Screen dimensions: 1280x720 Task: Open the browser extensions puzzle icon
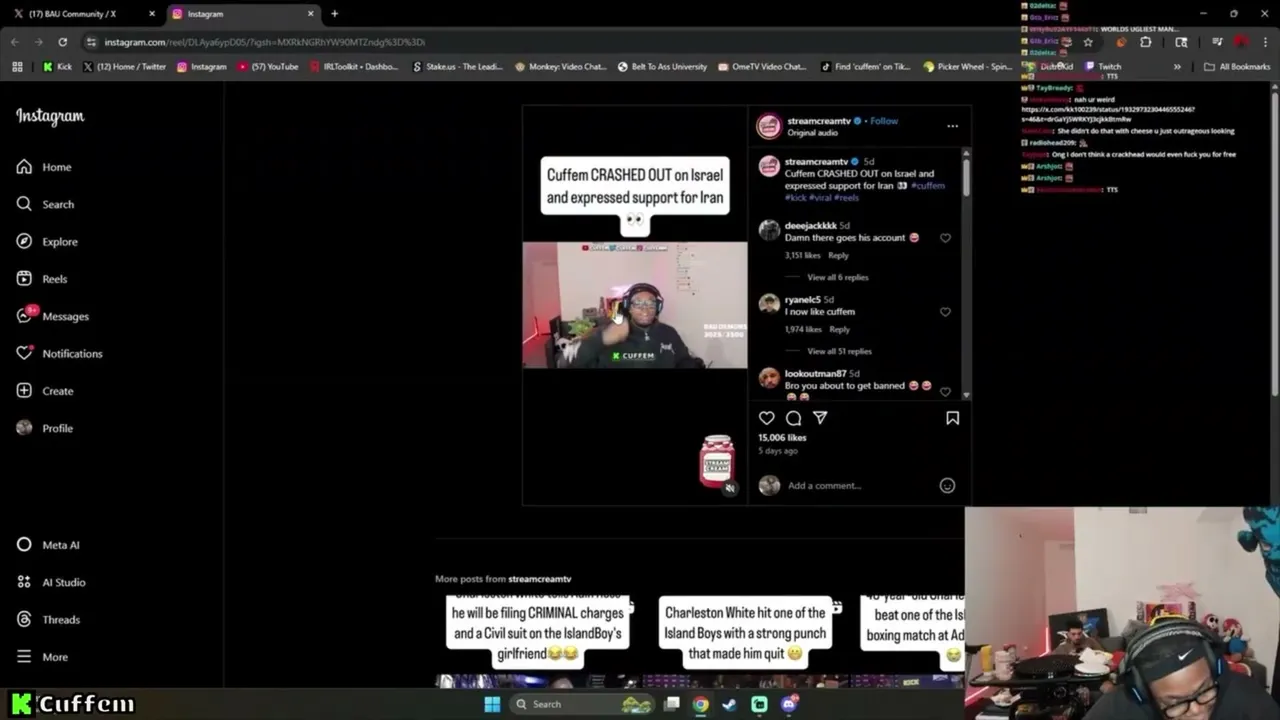(x=1146, y=42)
